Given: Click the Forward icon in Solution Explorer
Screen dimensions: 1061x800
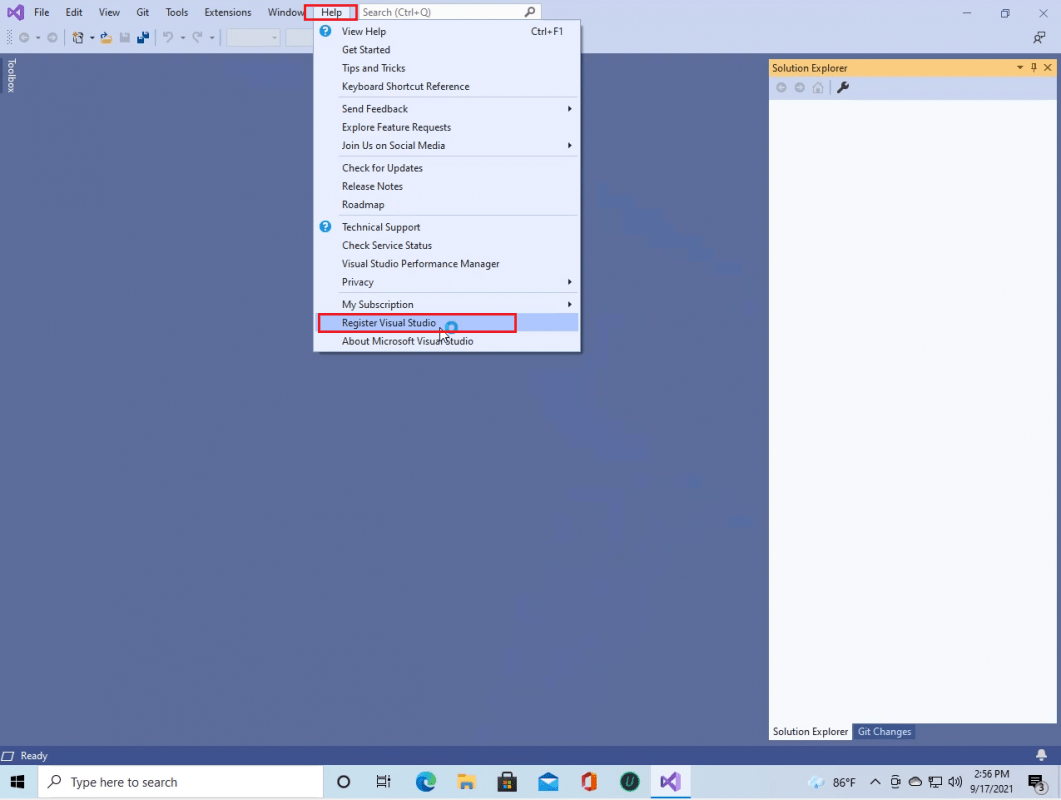Looking at the screenshot, I should 799,87.
